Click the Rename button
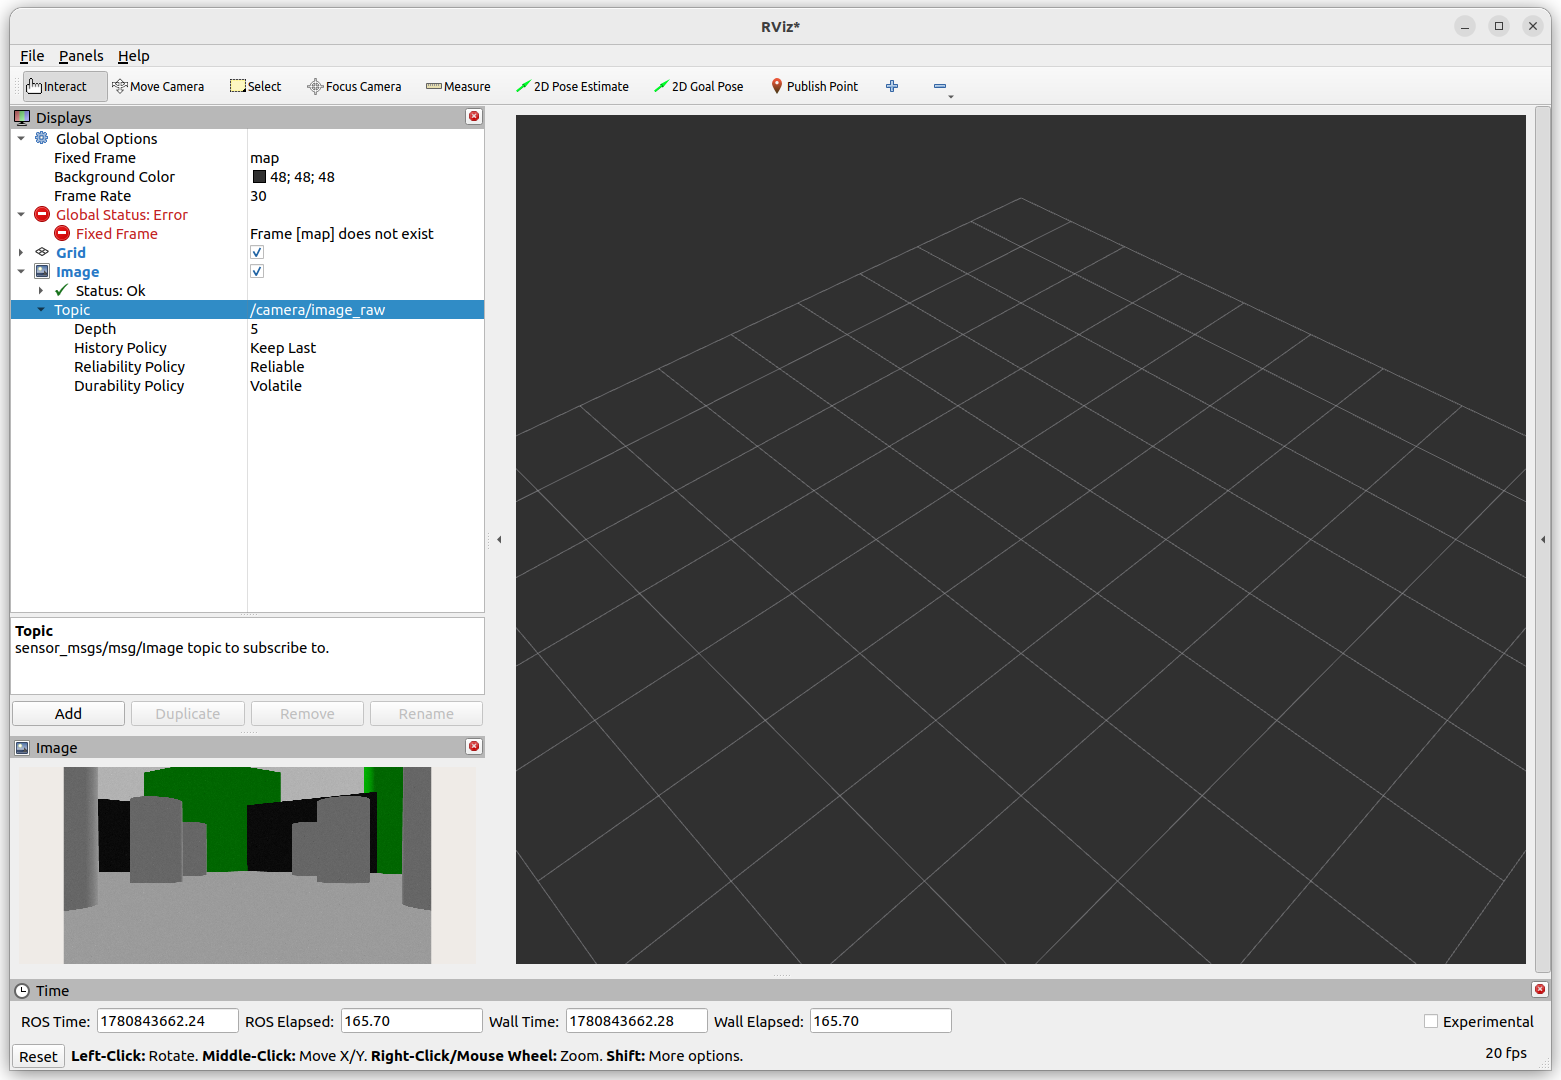Screen dimensions: 1561x1080 (x=426, y=713)
